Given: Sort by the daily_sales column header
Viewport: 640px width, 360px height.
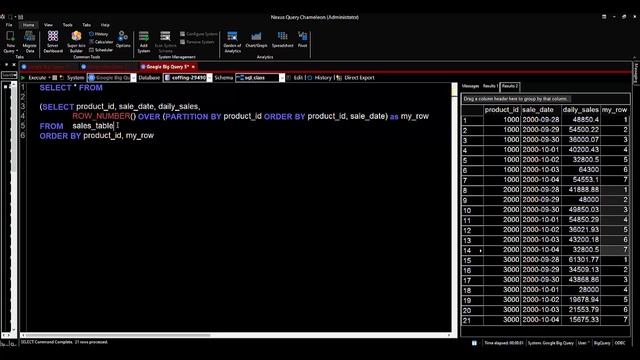Looking at the screenshot, I should 580,110.
